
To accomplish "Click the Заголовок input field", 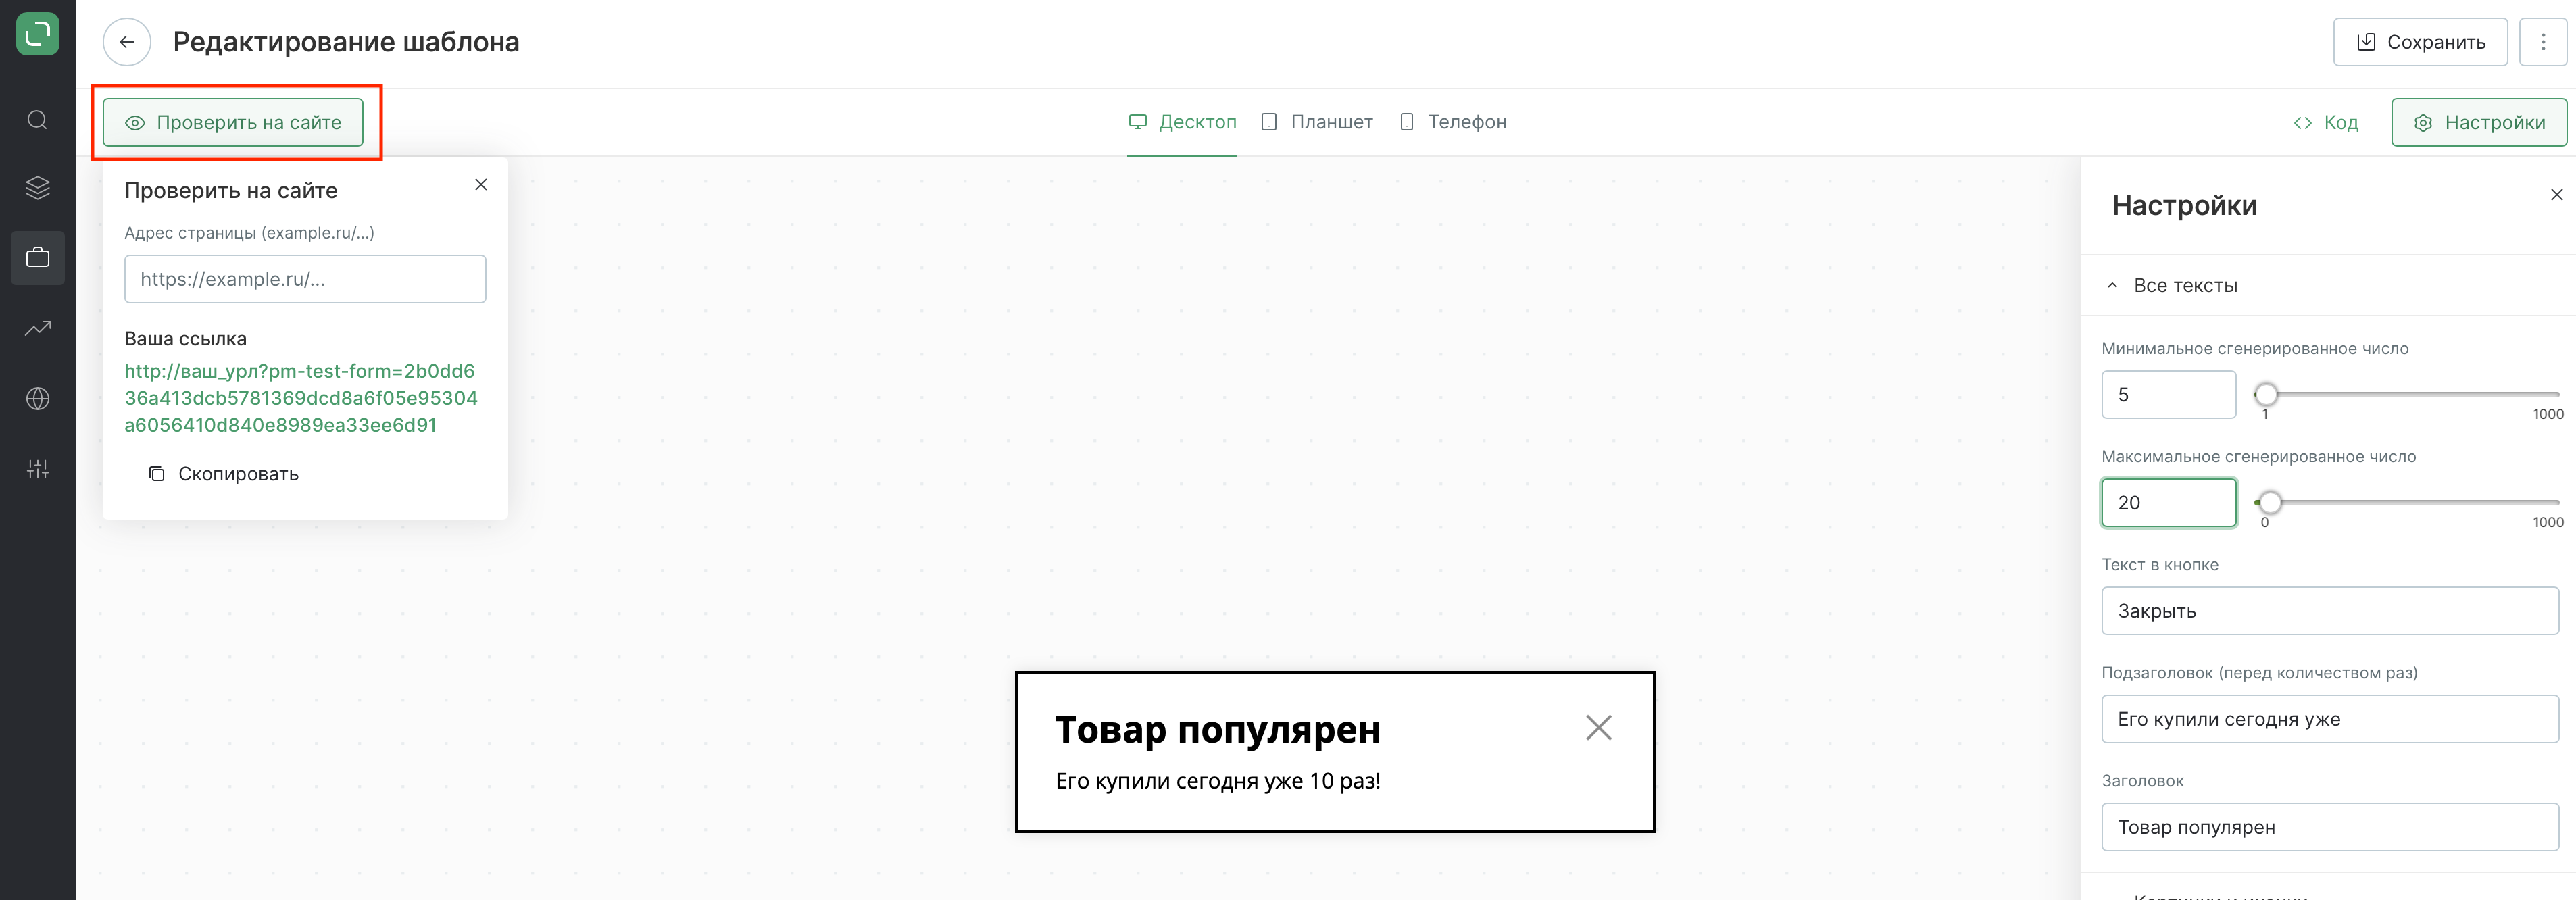I will coord(2329,827).
